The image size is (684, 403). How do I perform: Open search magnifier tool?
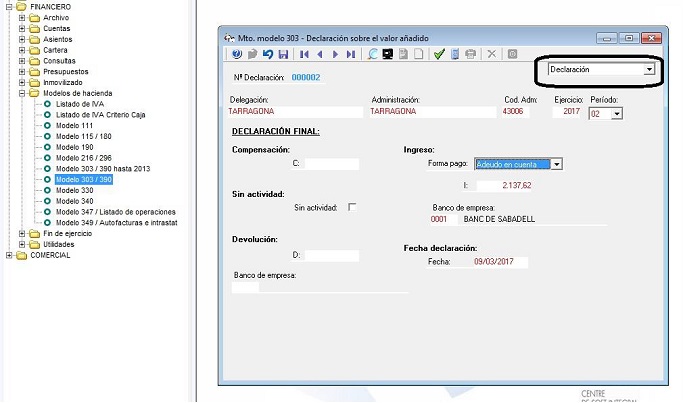click(372, 54)
